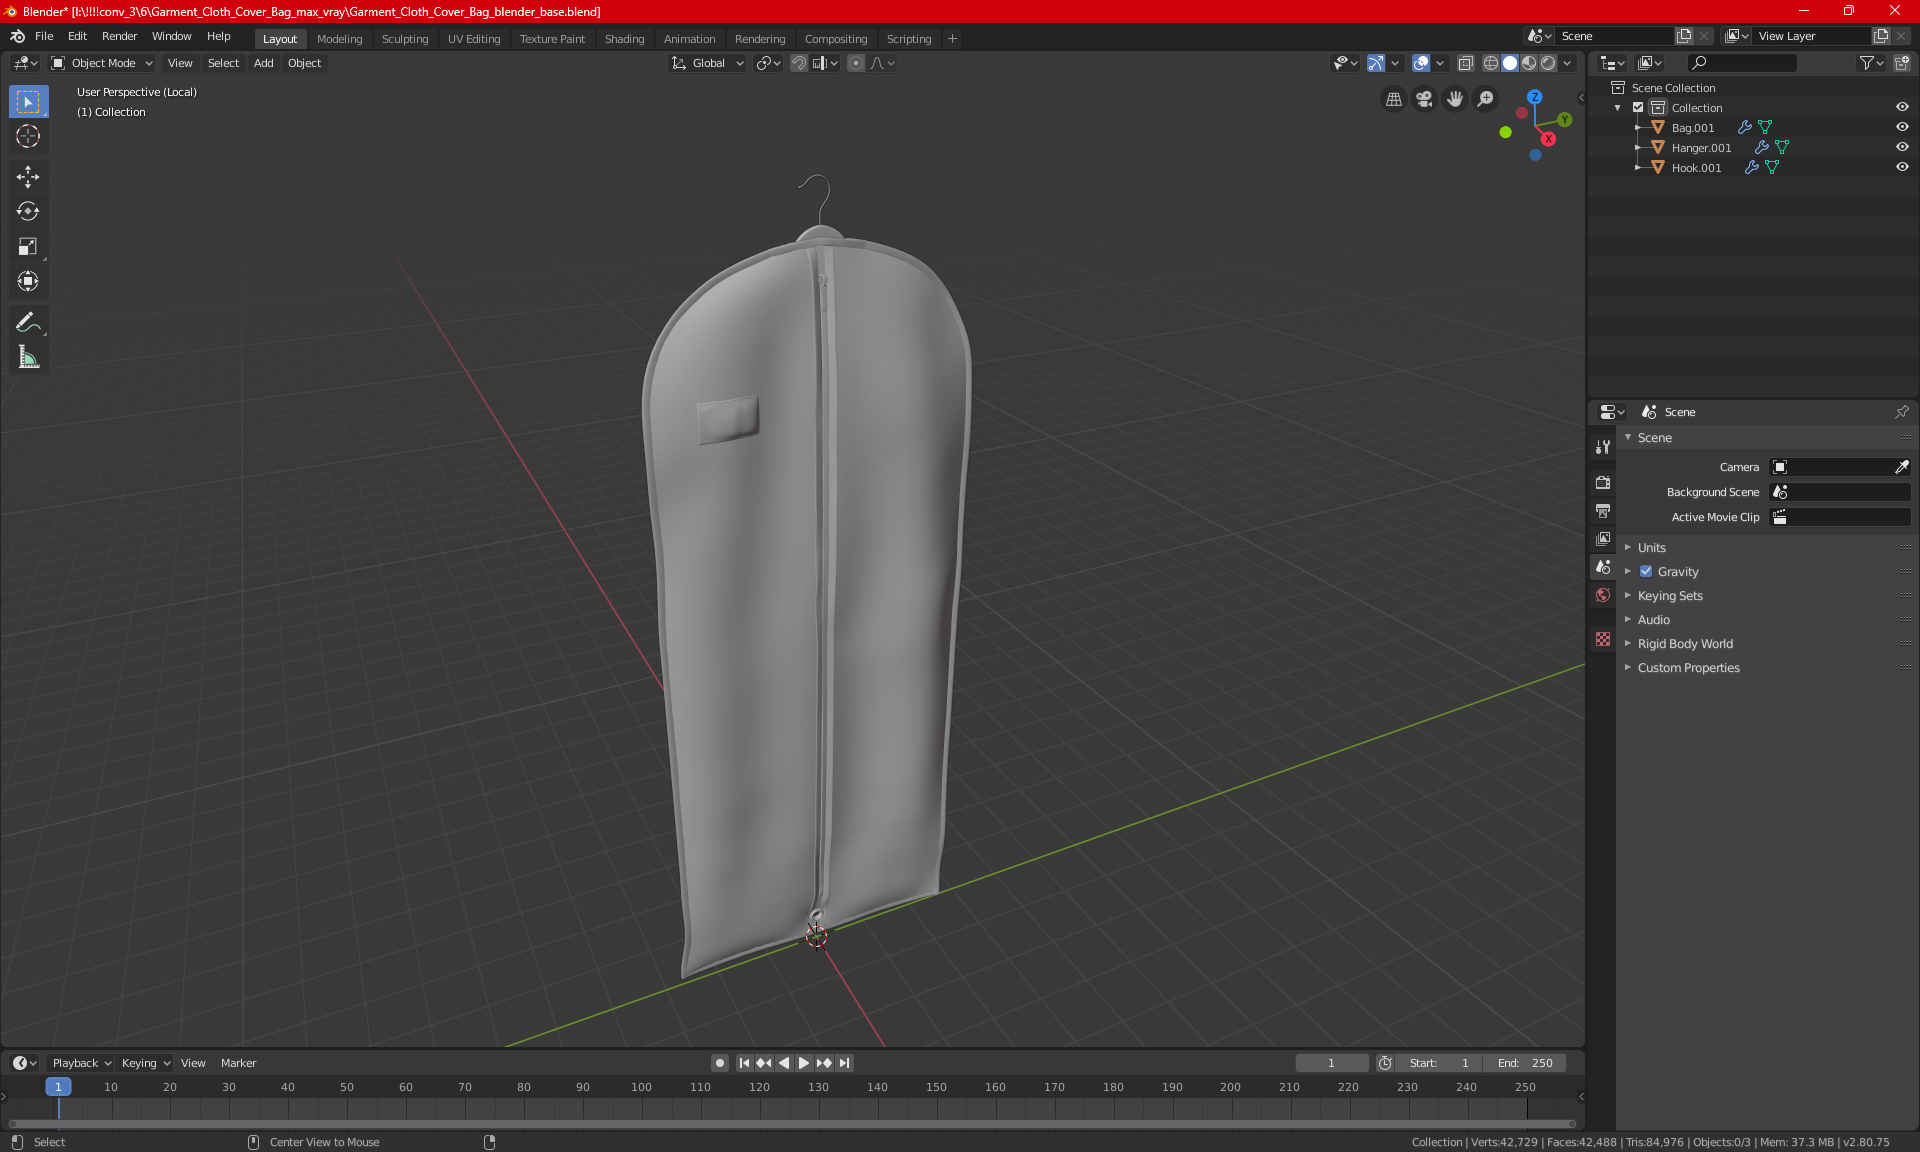1920x1152 pixels.
Task: Toggle proportional editing
Action: (x=856, y=63)
